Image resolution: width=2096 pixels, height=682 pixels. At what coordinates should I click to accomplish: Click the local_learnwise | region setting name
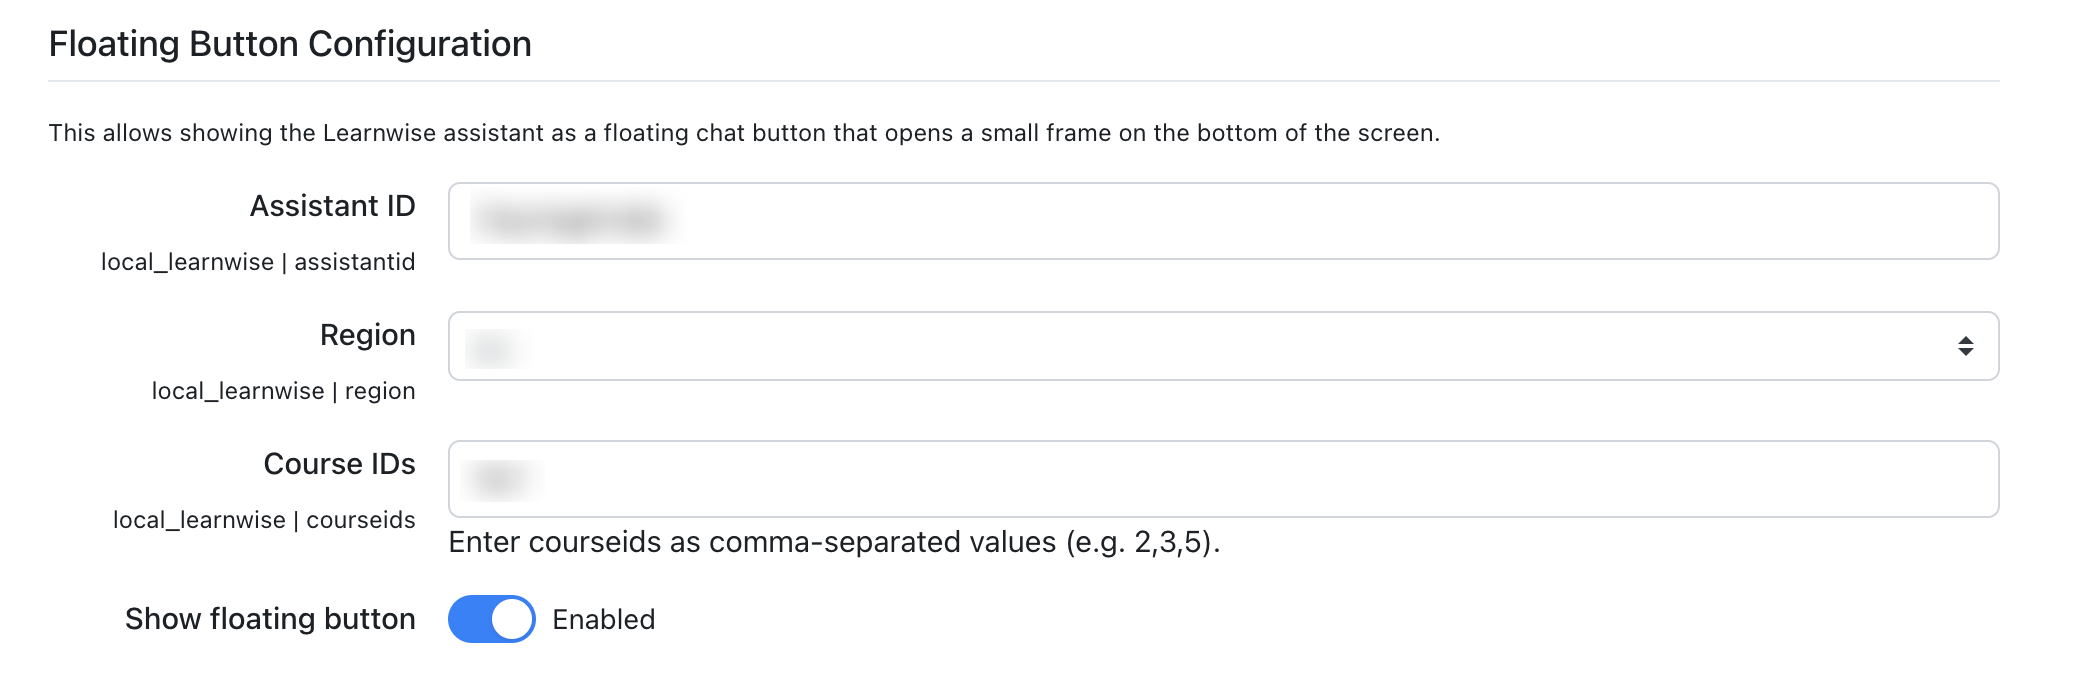click(283, 391)
